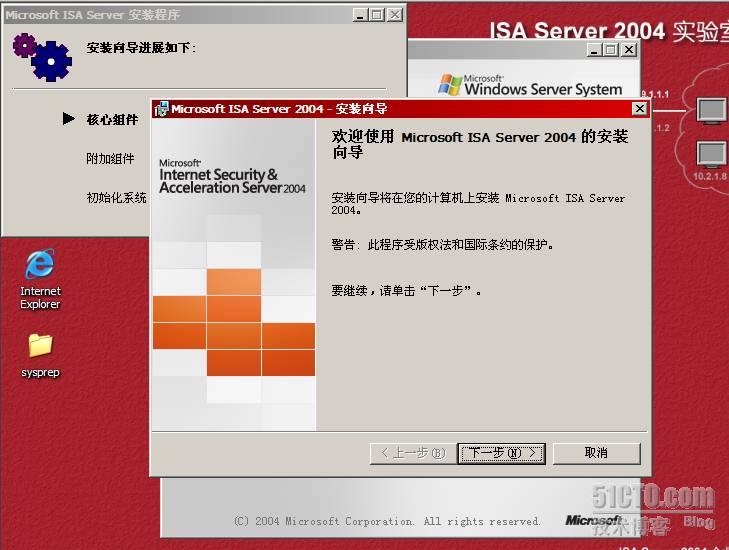Close the Microsoft ISA Server 安装程序 window
Screen dimensions: 729x550
pos(395,15)
